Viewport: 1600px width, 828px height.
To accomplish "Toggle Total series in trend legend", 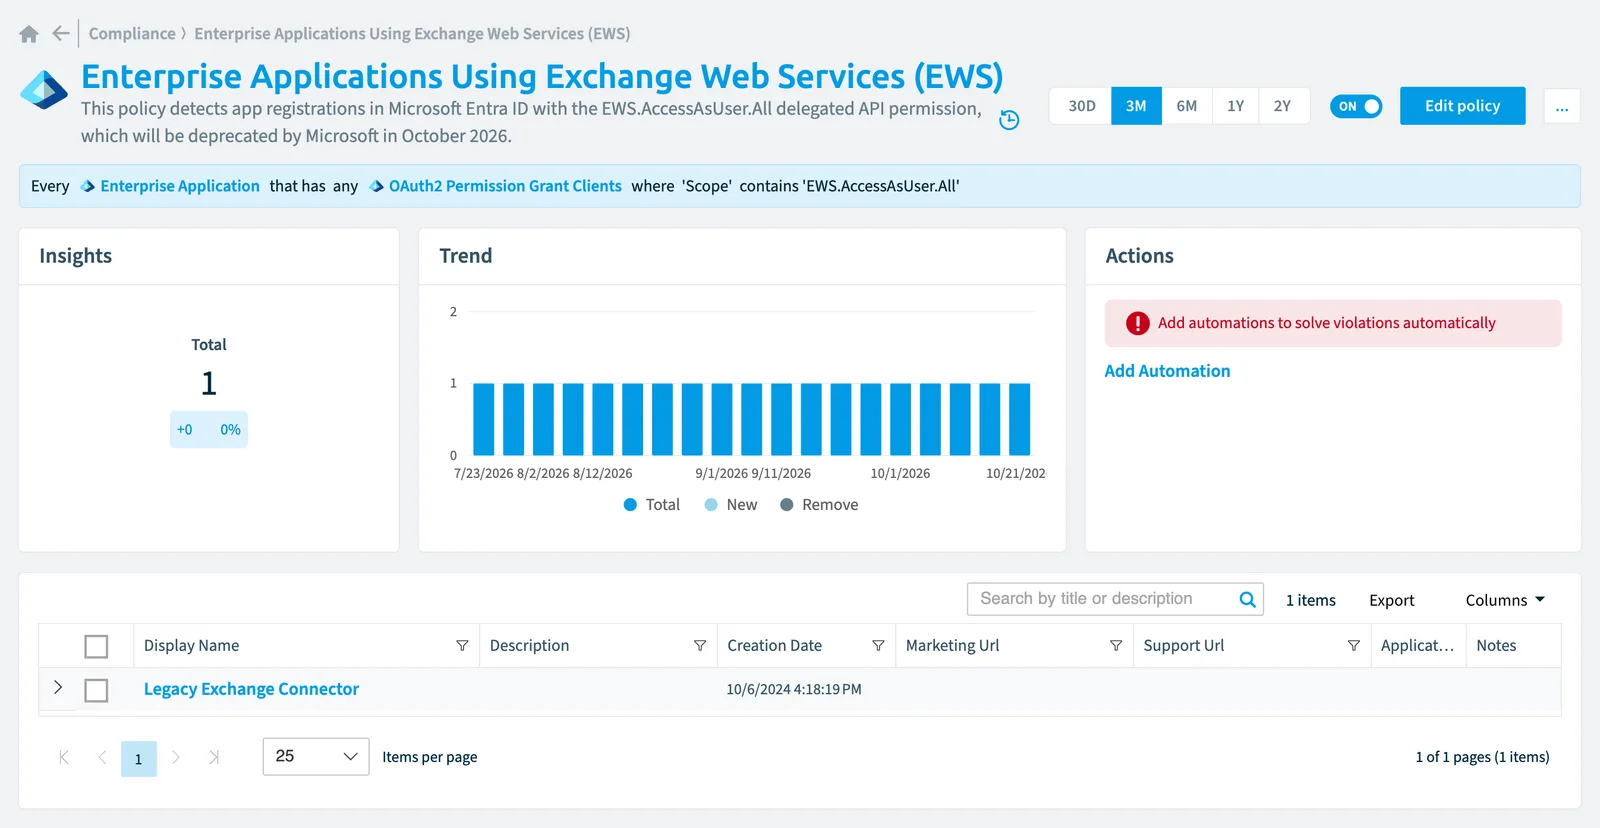I will [652, 505].
